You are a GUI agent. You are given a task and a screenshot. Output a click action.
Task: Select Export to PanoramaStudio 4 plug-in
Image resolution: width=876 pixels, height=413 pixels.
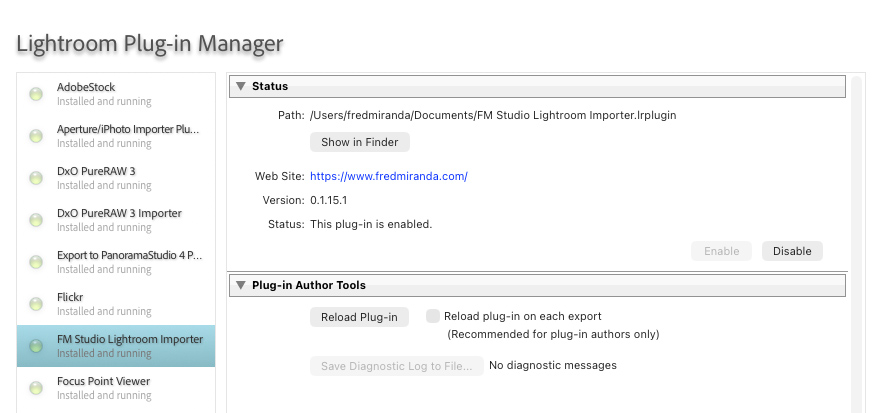[x=116, y=262]
